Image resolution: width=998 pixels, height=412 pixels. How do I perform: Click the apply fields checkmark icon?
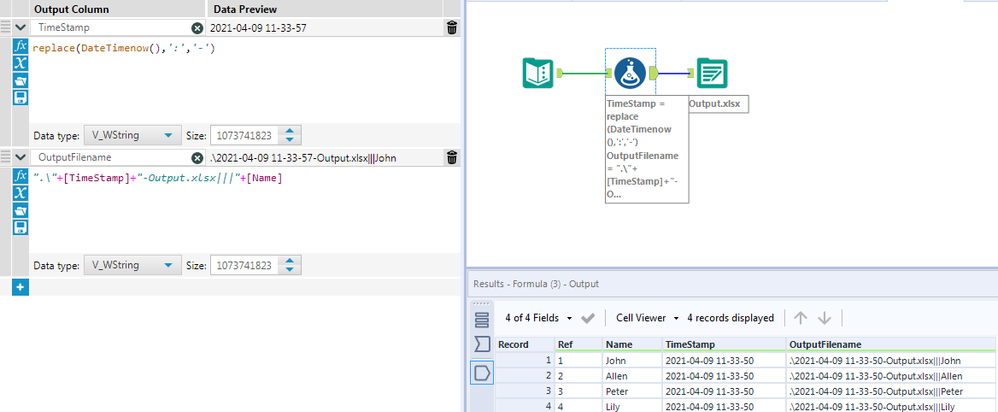pyautogui.click(x=587, y=318)
